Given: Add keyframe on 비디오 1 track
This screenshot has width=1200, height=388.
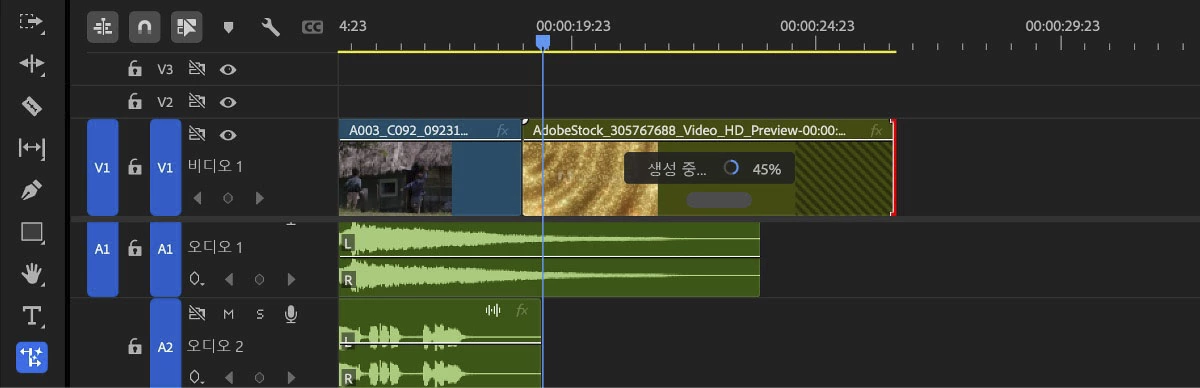Looking at the screenshot, I should tap(228, 198).
